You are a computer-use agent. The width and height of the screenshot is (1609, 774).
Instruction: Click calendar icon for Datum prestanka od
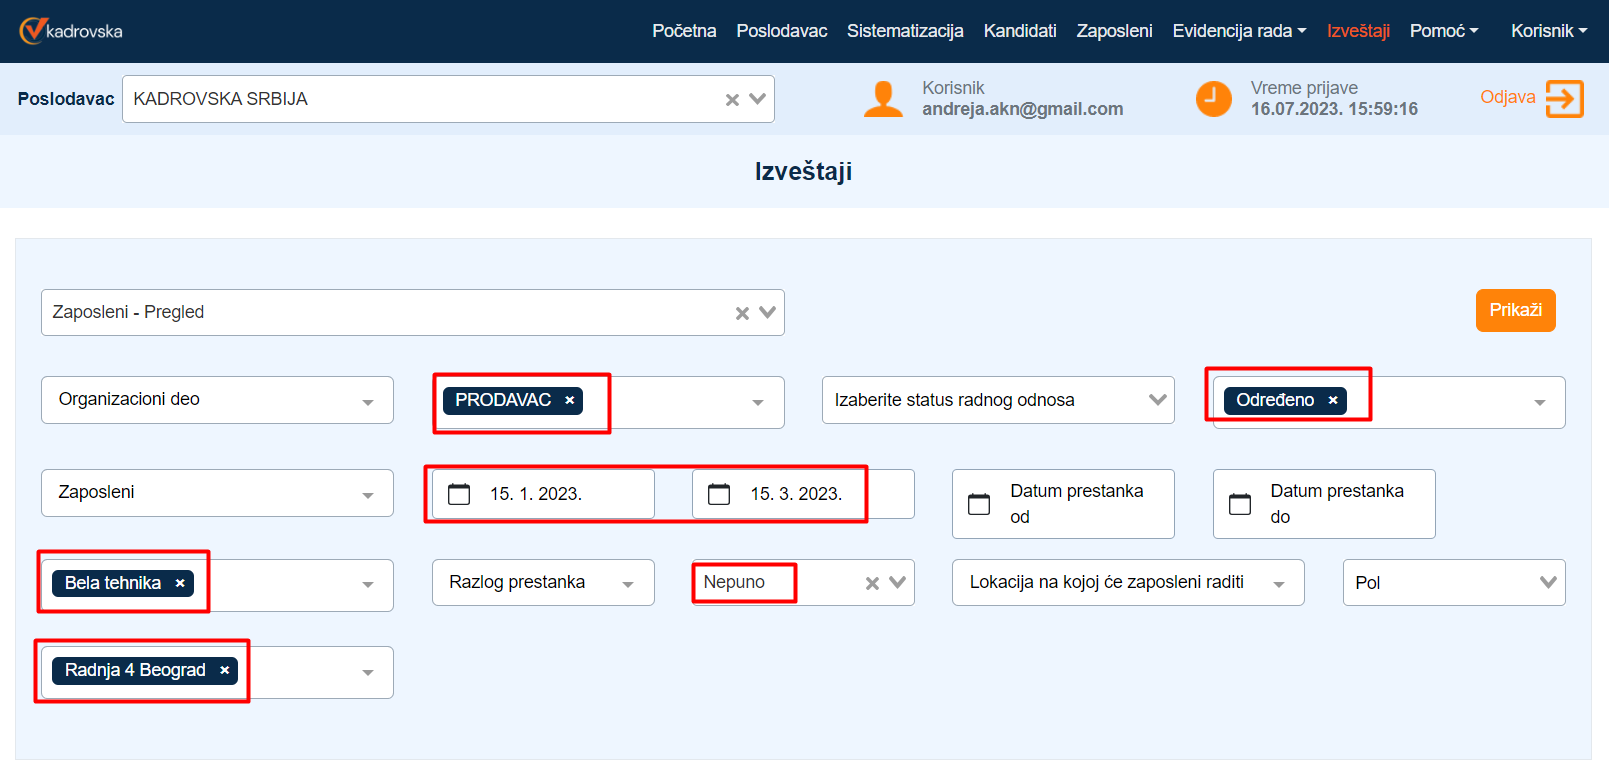[979, 504]
